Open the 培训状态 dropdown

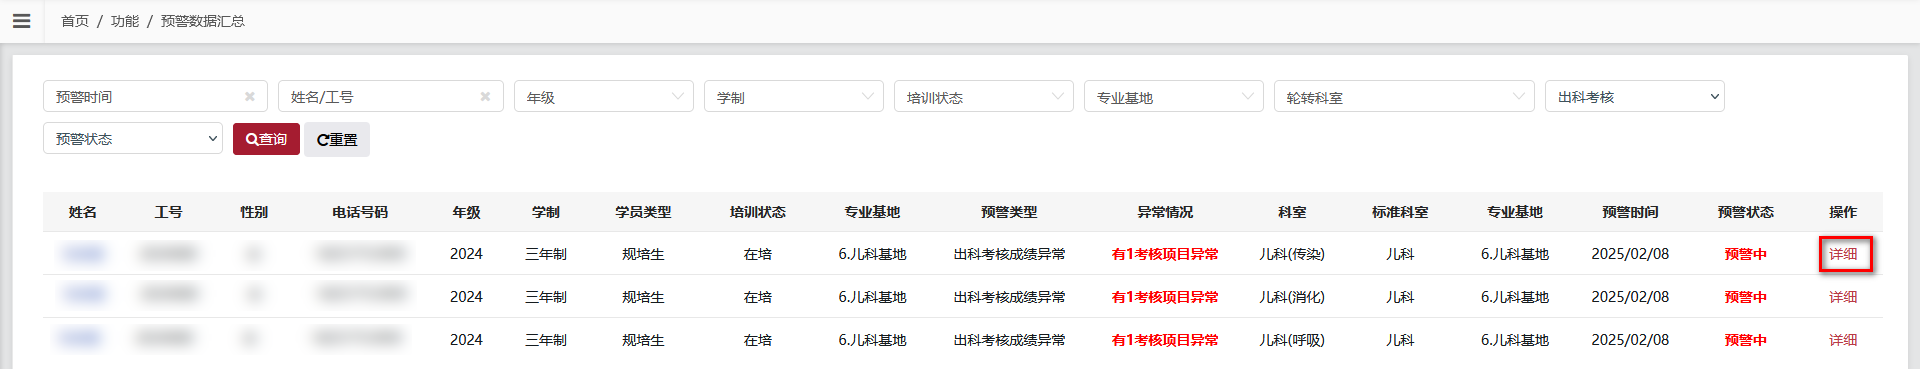pos(984,97)
